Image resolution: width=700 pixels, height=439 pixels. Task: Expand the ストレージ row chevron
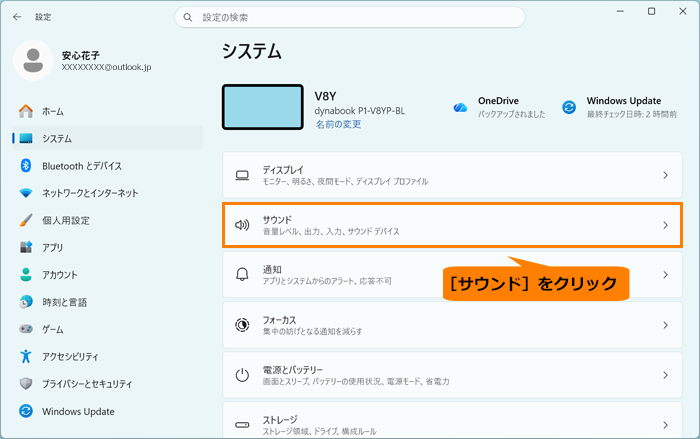click(x=665, y=425)
